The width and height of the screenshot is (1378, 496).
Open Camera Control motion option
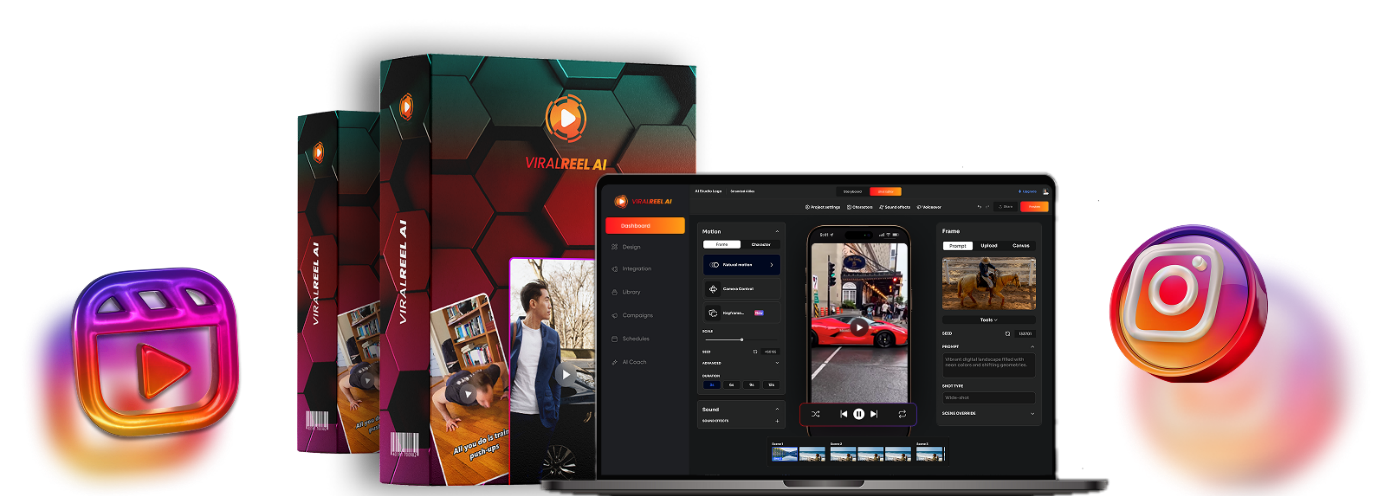[x=741, y=289]
